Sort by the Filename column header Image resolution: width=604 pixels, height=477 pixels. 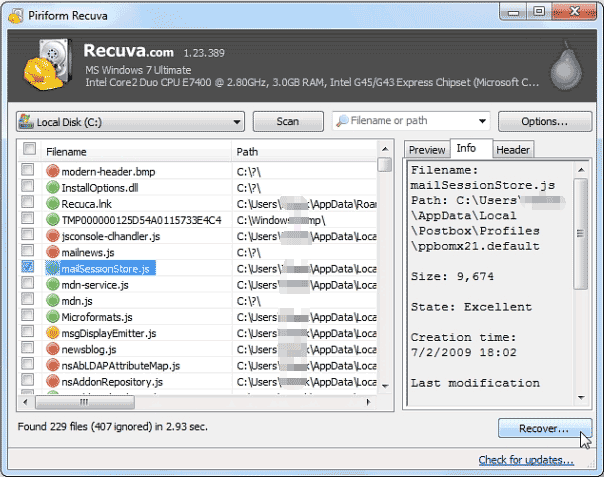pos(137,152)
